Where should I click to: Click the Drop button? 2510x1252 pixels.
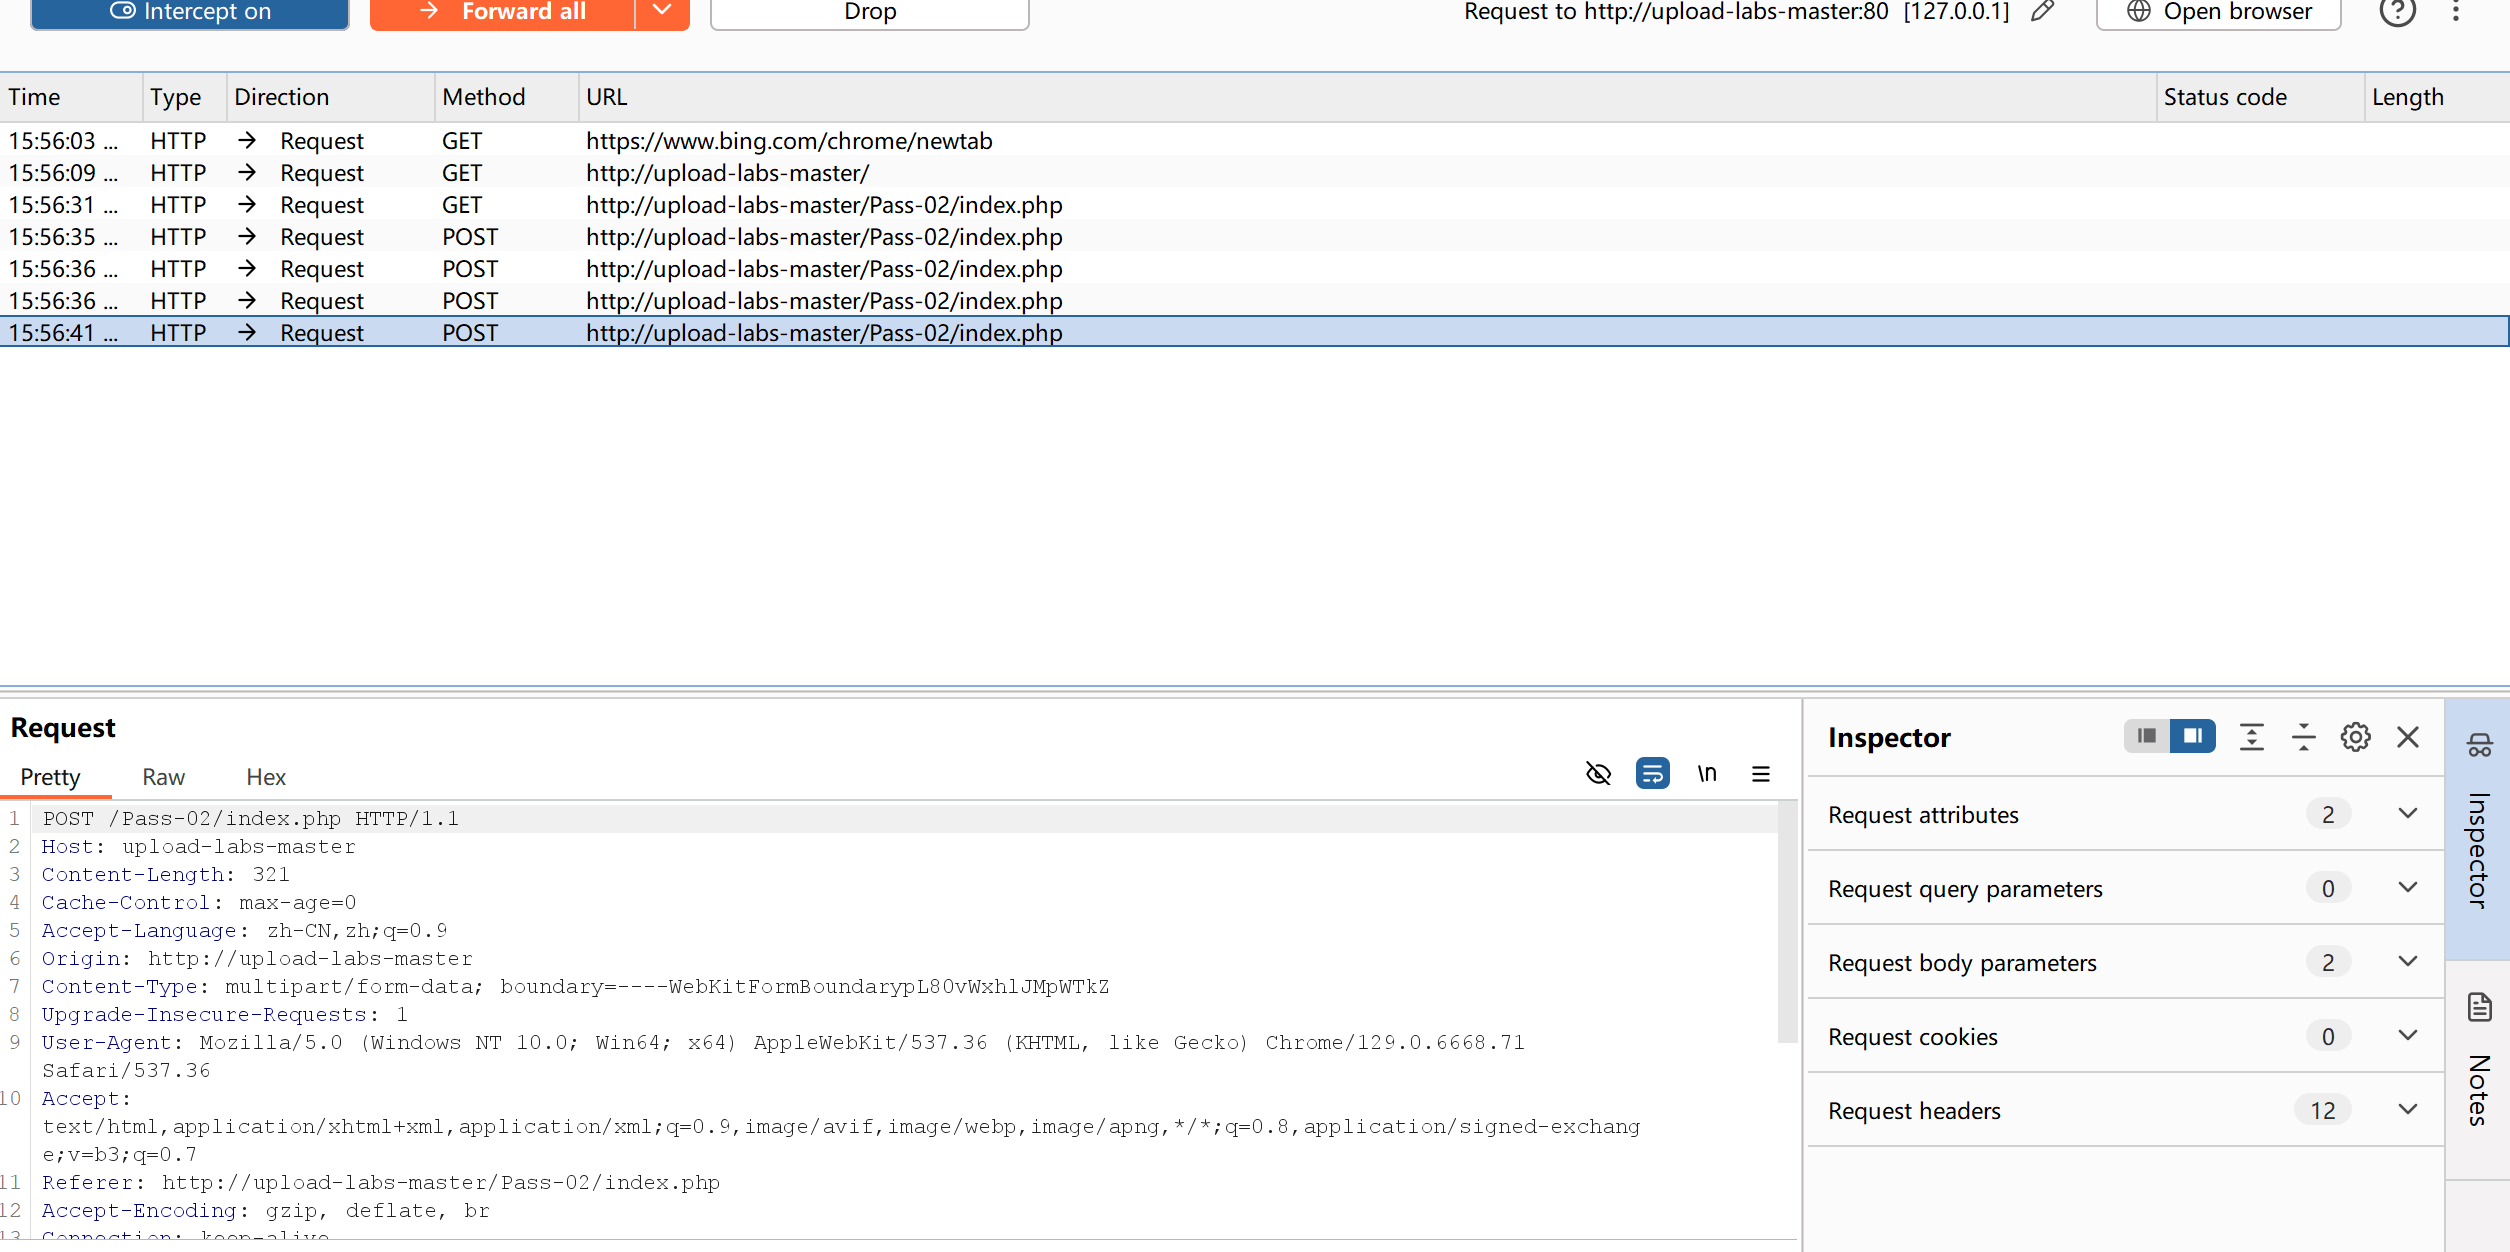[x=869, y=12]
